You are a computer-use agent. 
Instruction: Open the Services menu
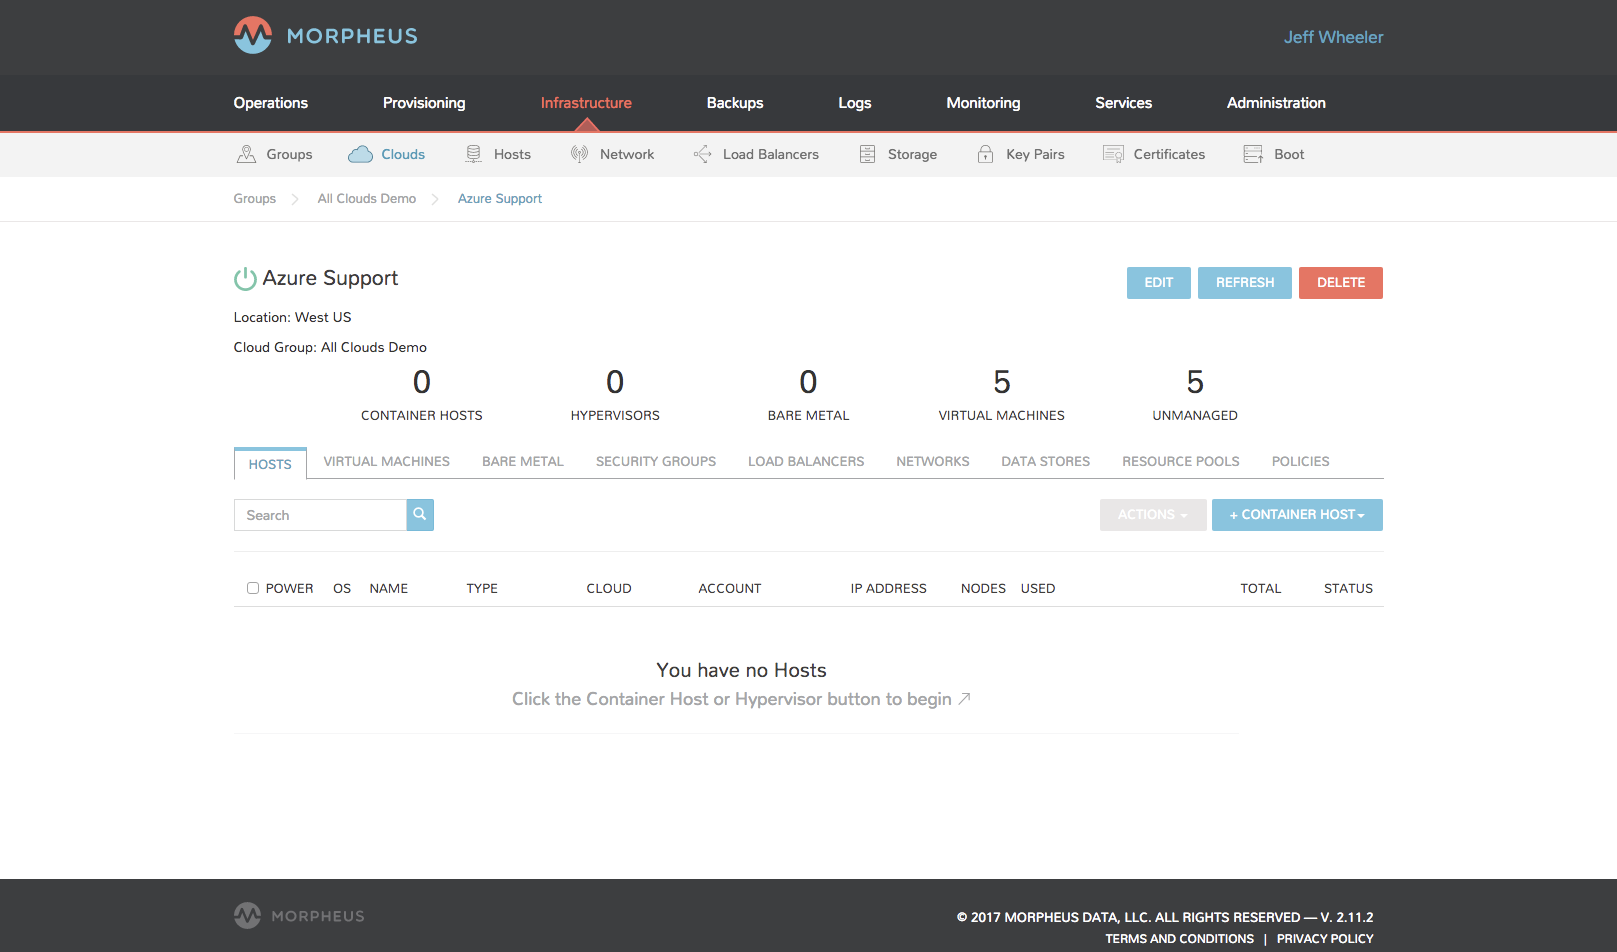[x=1124, y=103]
